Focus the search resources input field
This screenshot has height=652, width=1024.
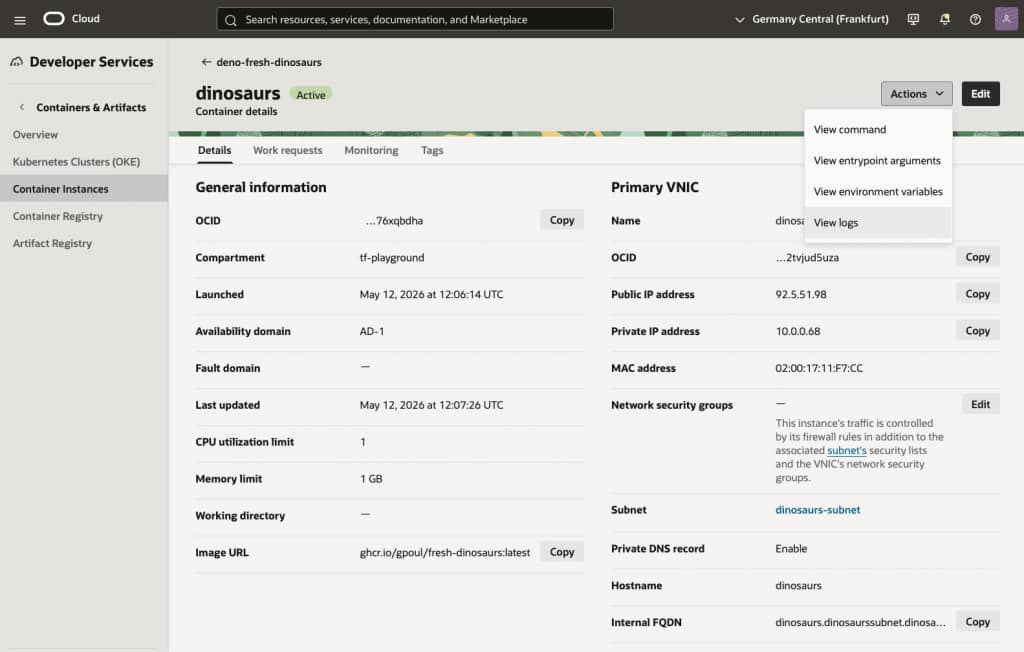pyautogui.click(x=415, y=19)
